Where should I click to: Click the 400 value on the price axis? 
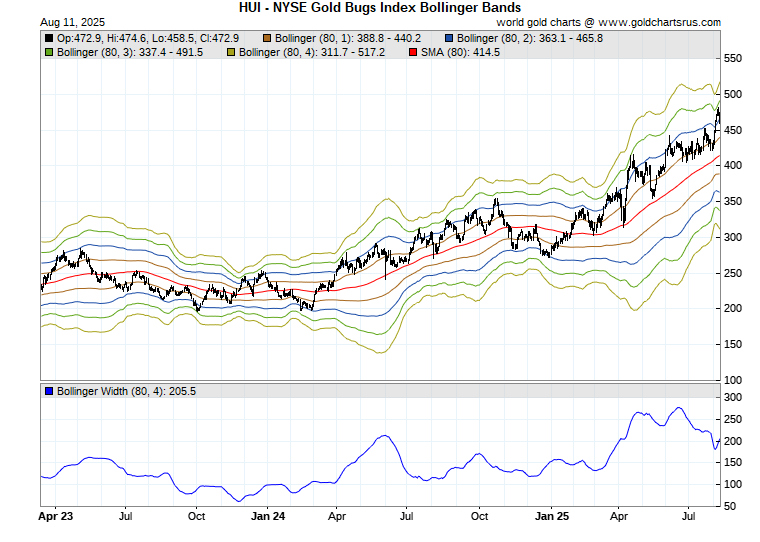pyautogui.click(x=735, y=166)
